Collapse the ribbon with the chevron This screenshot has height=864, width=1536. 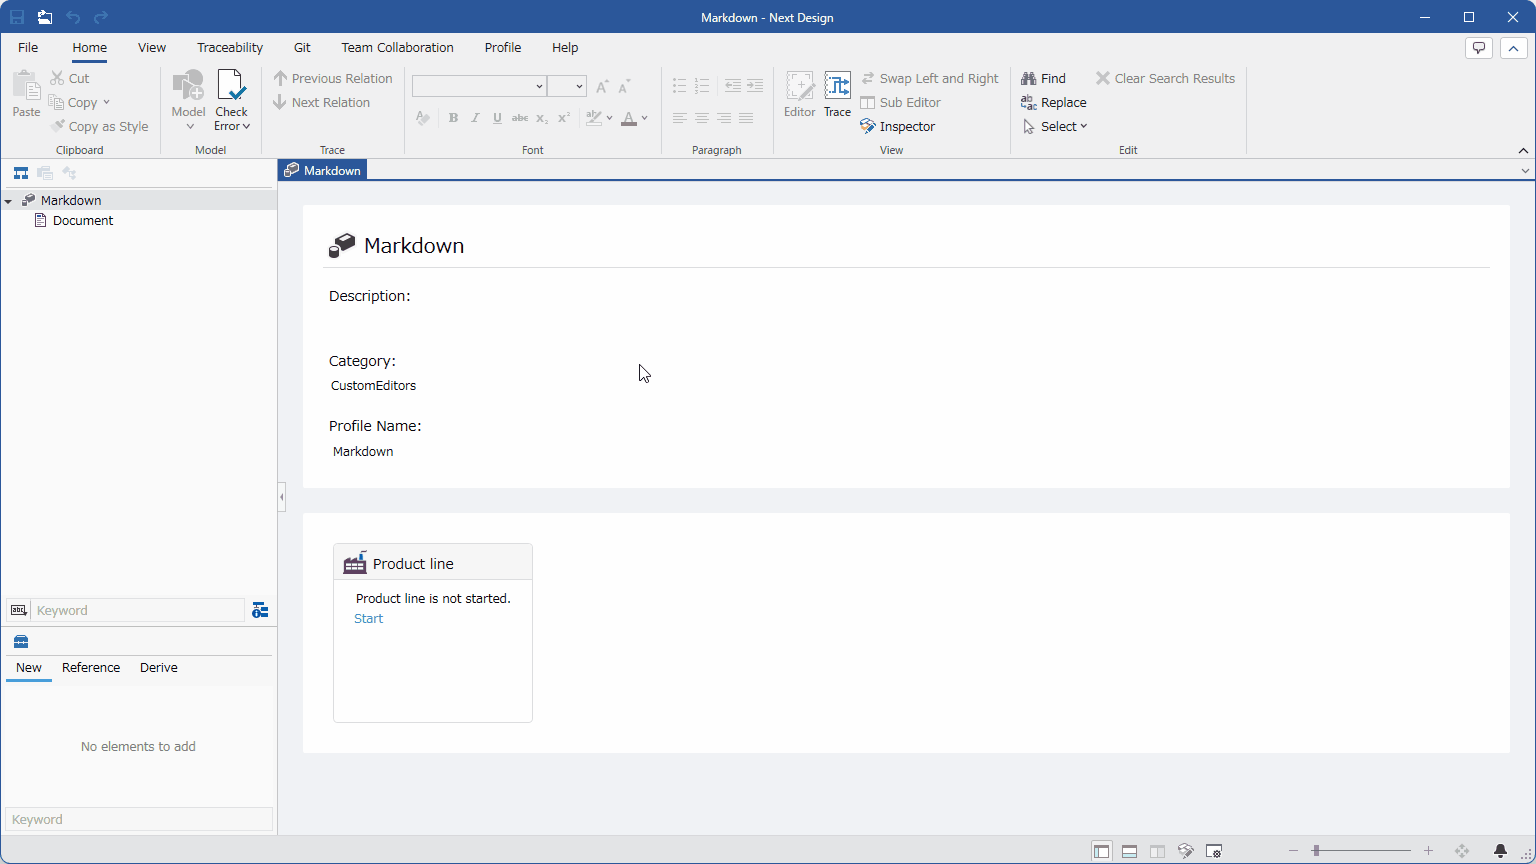pos(1523,150)
